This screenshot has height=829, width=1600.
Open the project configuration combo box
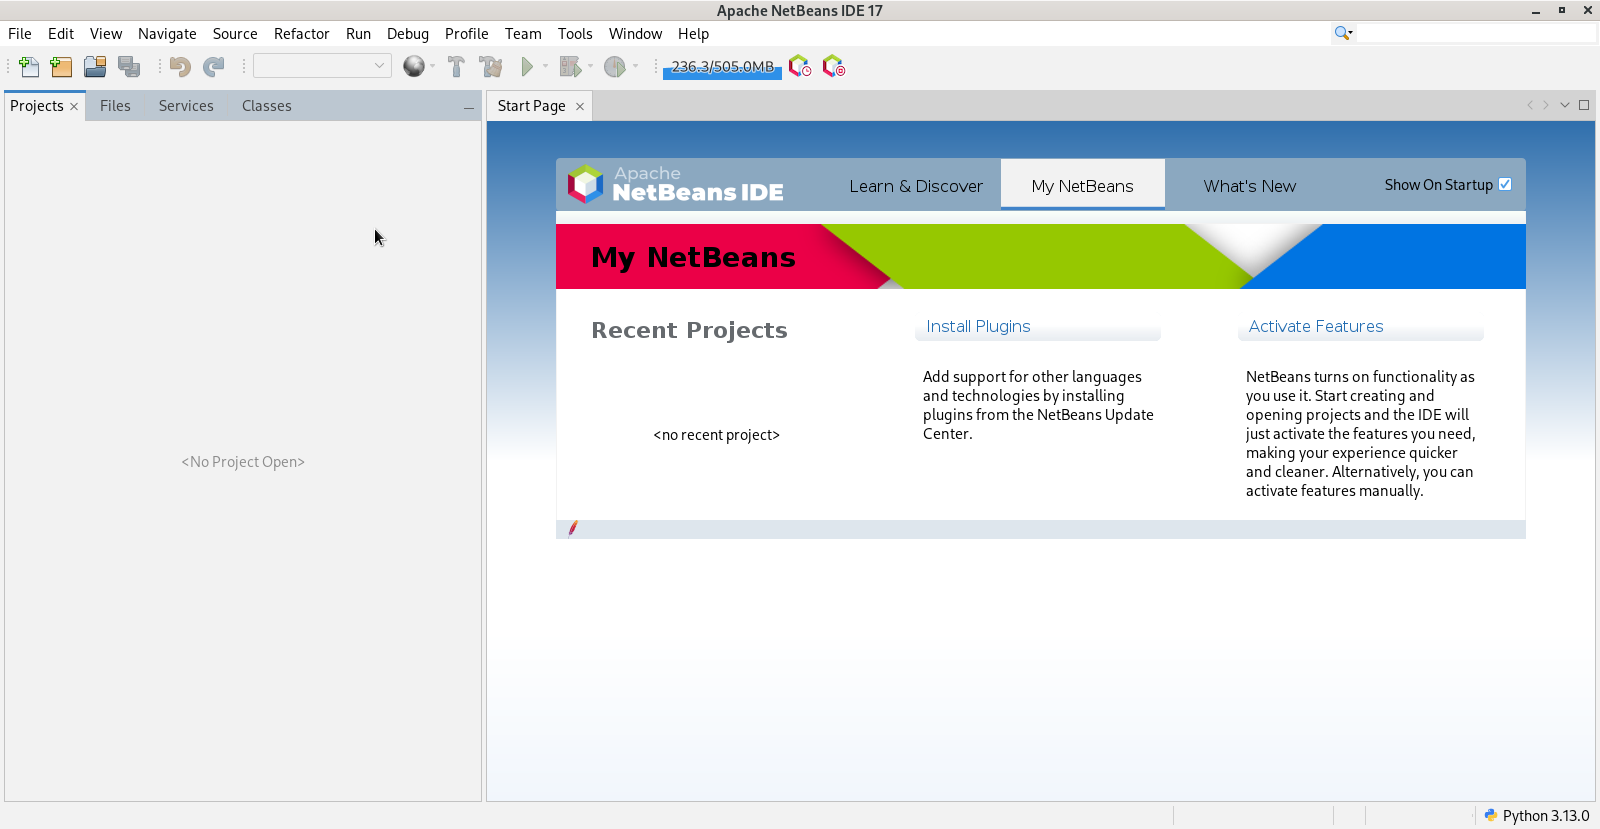point(322,66)
